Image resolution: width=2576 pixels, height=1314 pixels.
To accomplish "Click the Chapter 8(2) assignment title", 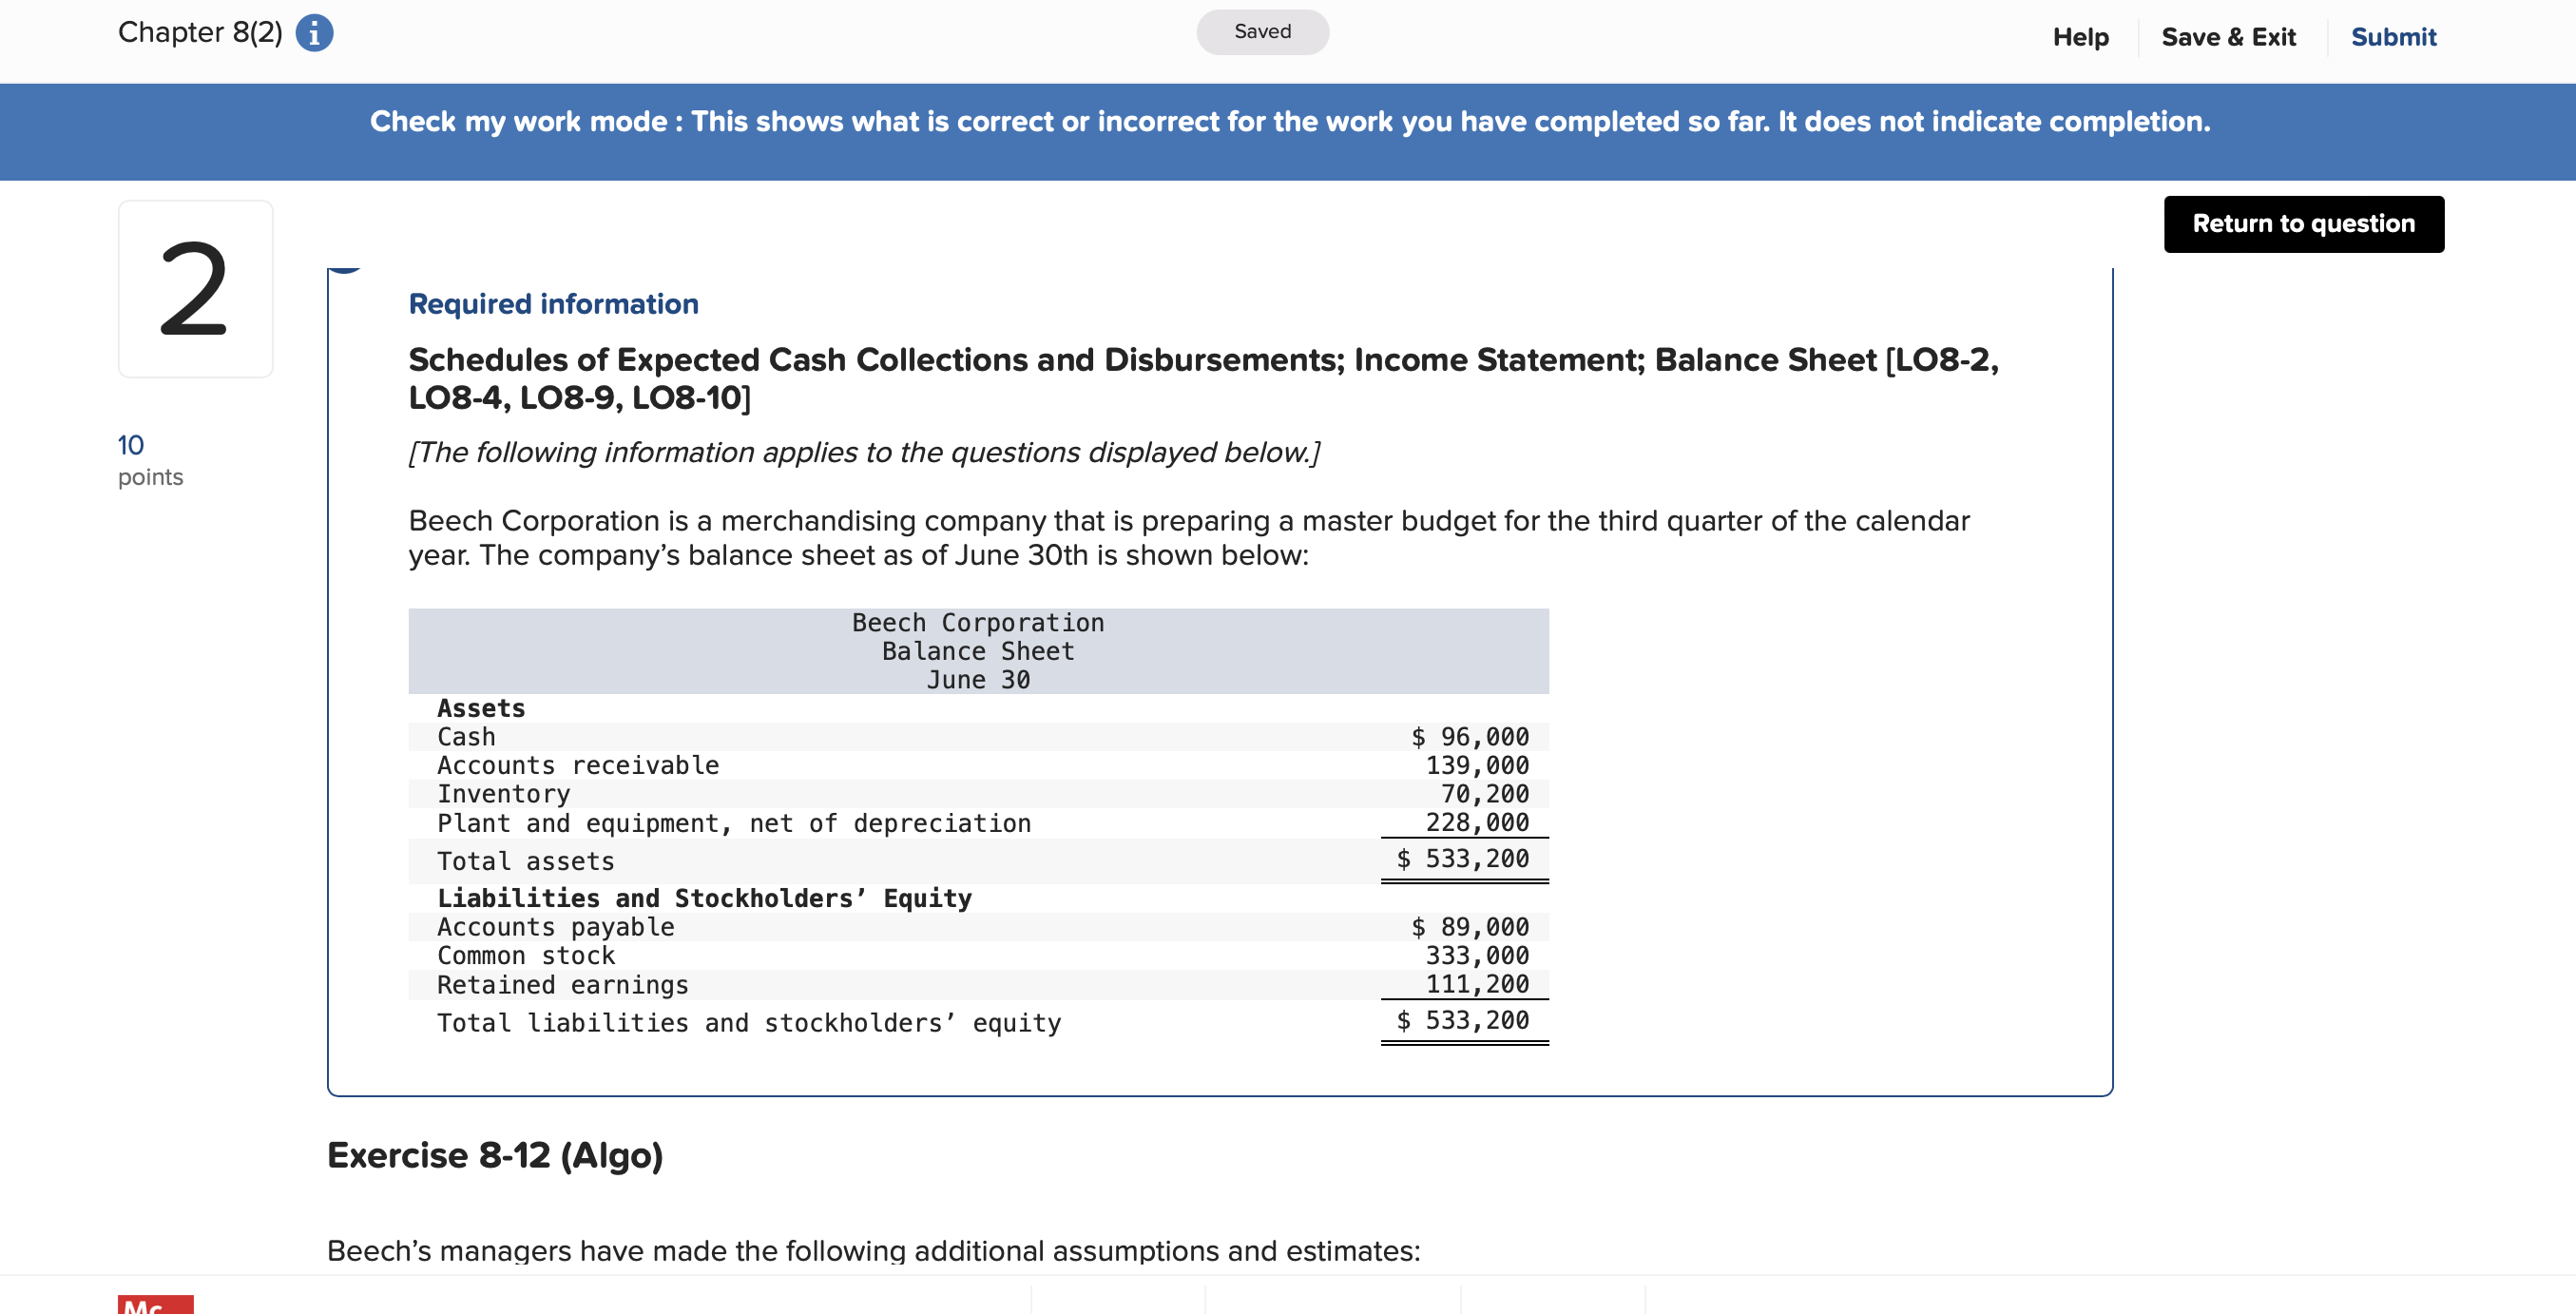I will [200, 33].
